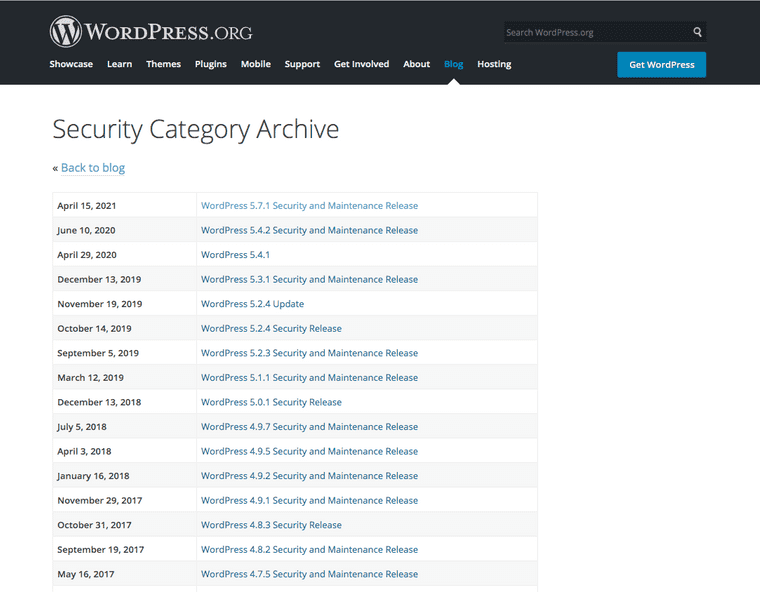Open WordPress 5.7.1 Security and Maintenance Release
760x592 pixels.
pyautogui.click(x=309, y=206)
